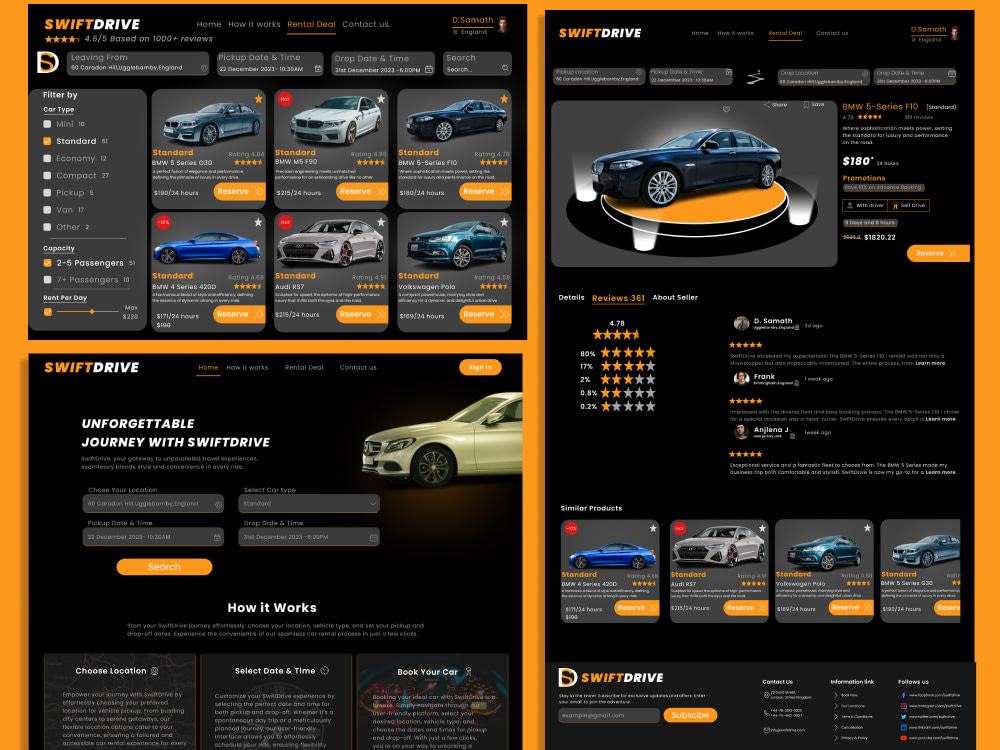Click the route swap icon between locations
The image size is (1000, 750).
755,78
